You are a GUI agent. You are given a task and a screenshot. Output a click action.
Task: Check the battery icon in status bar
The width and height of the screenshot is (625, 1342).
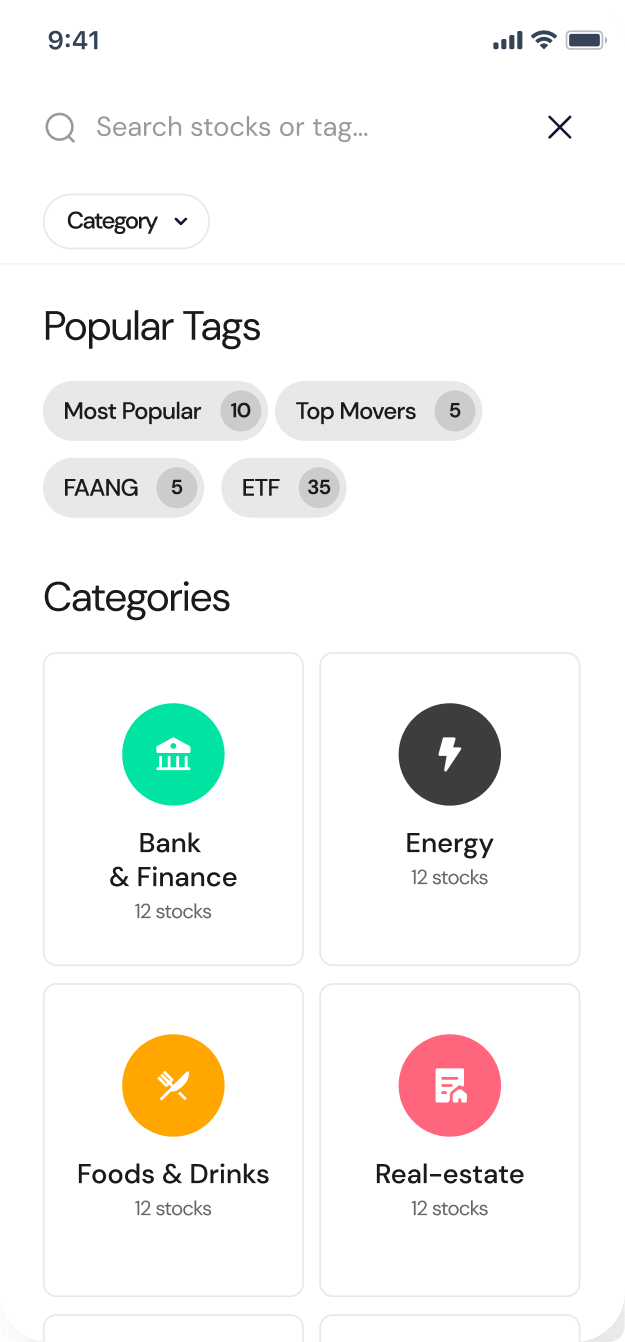(586, 41)
